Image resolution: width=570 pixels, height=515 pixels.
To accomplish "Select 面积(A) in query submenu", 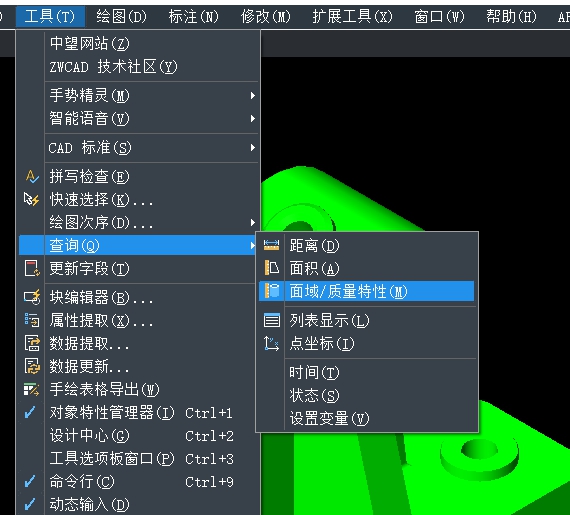I will 367,268.
